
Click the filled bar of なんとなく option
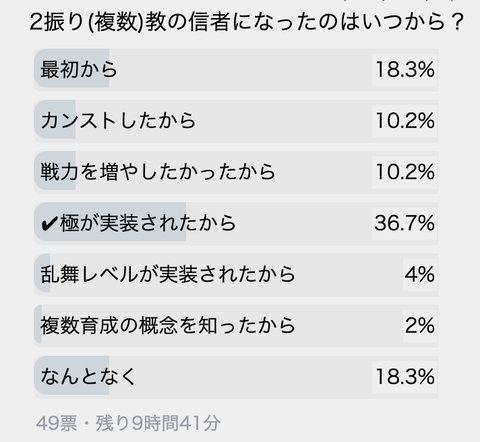pyautogui.click(x=72, y=375)
